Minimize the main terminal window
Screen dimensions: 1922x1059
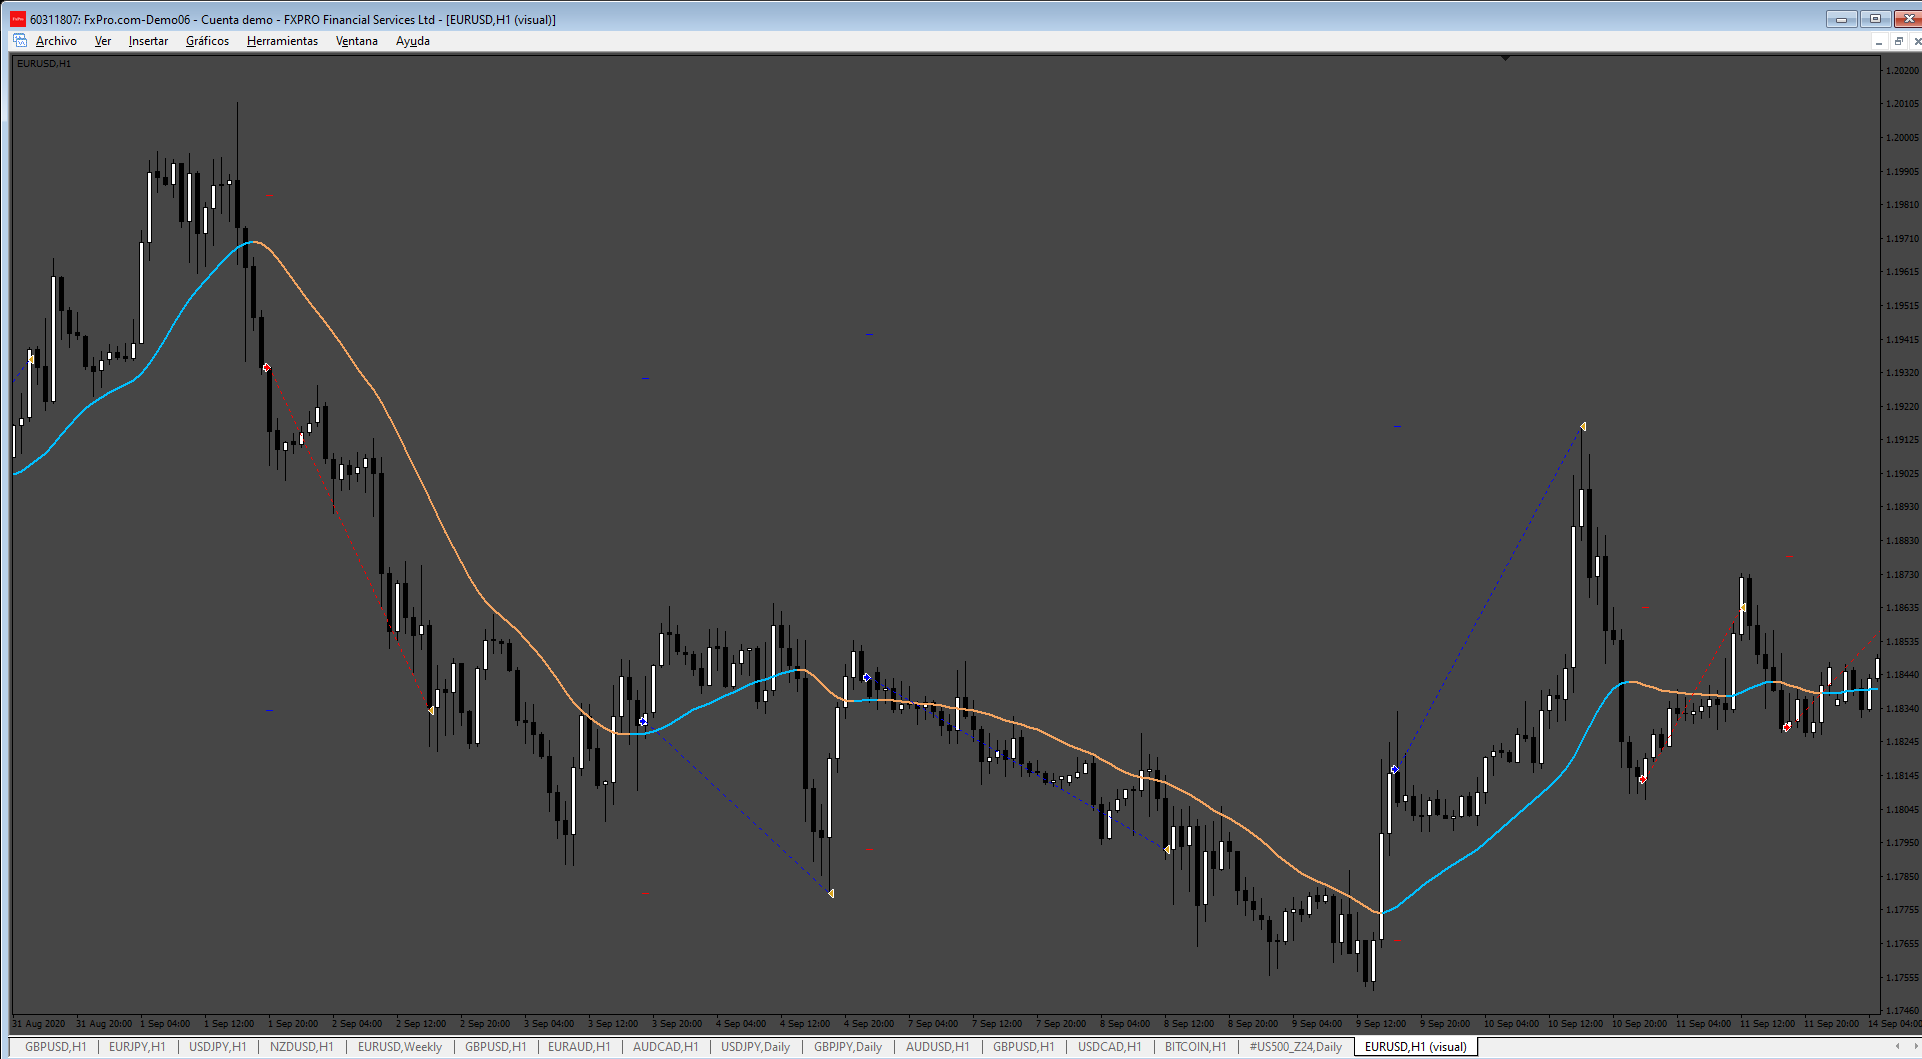(x=1841, y=19)
